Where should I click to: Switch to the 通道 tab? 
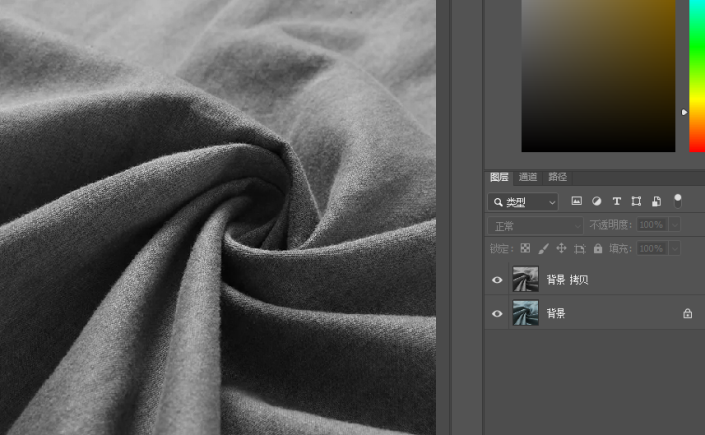pos(528,177)
